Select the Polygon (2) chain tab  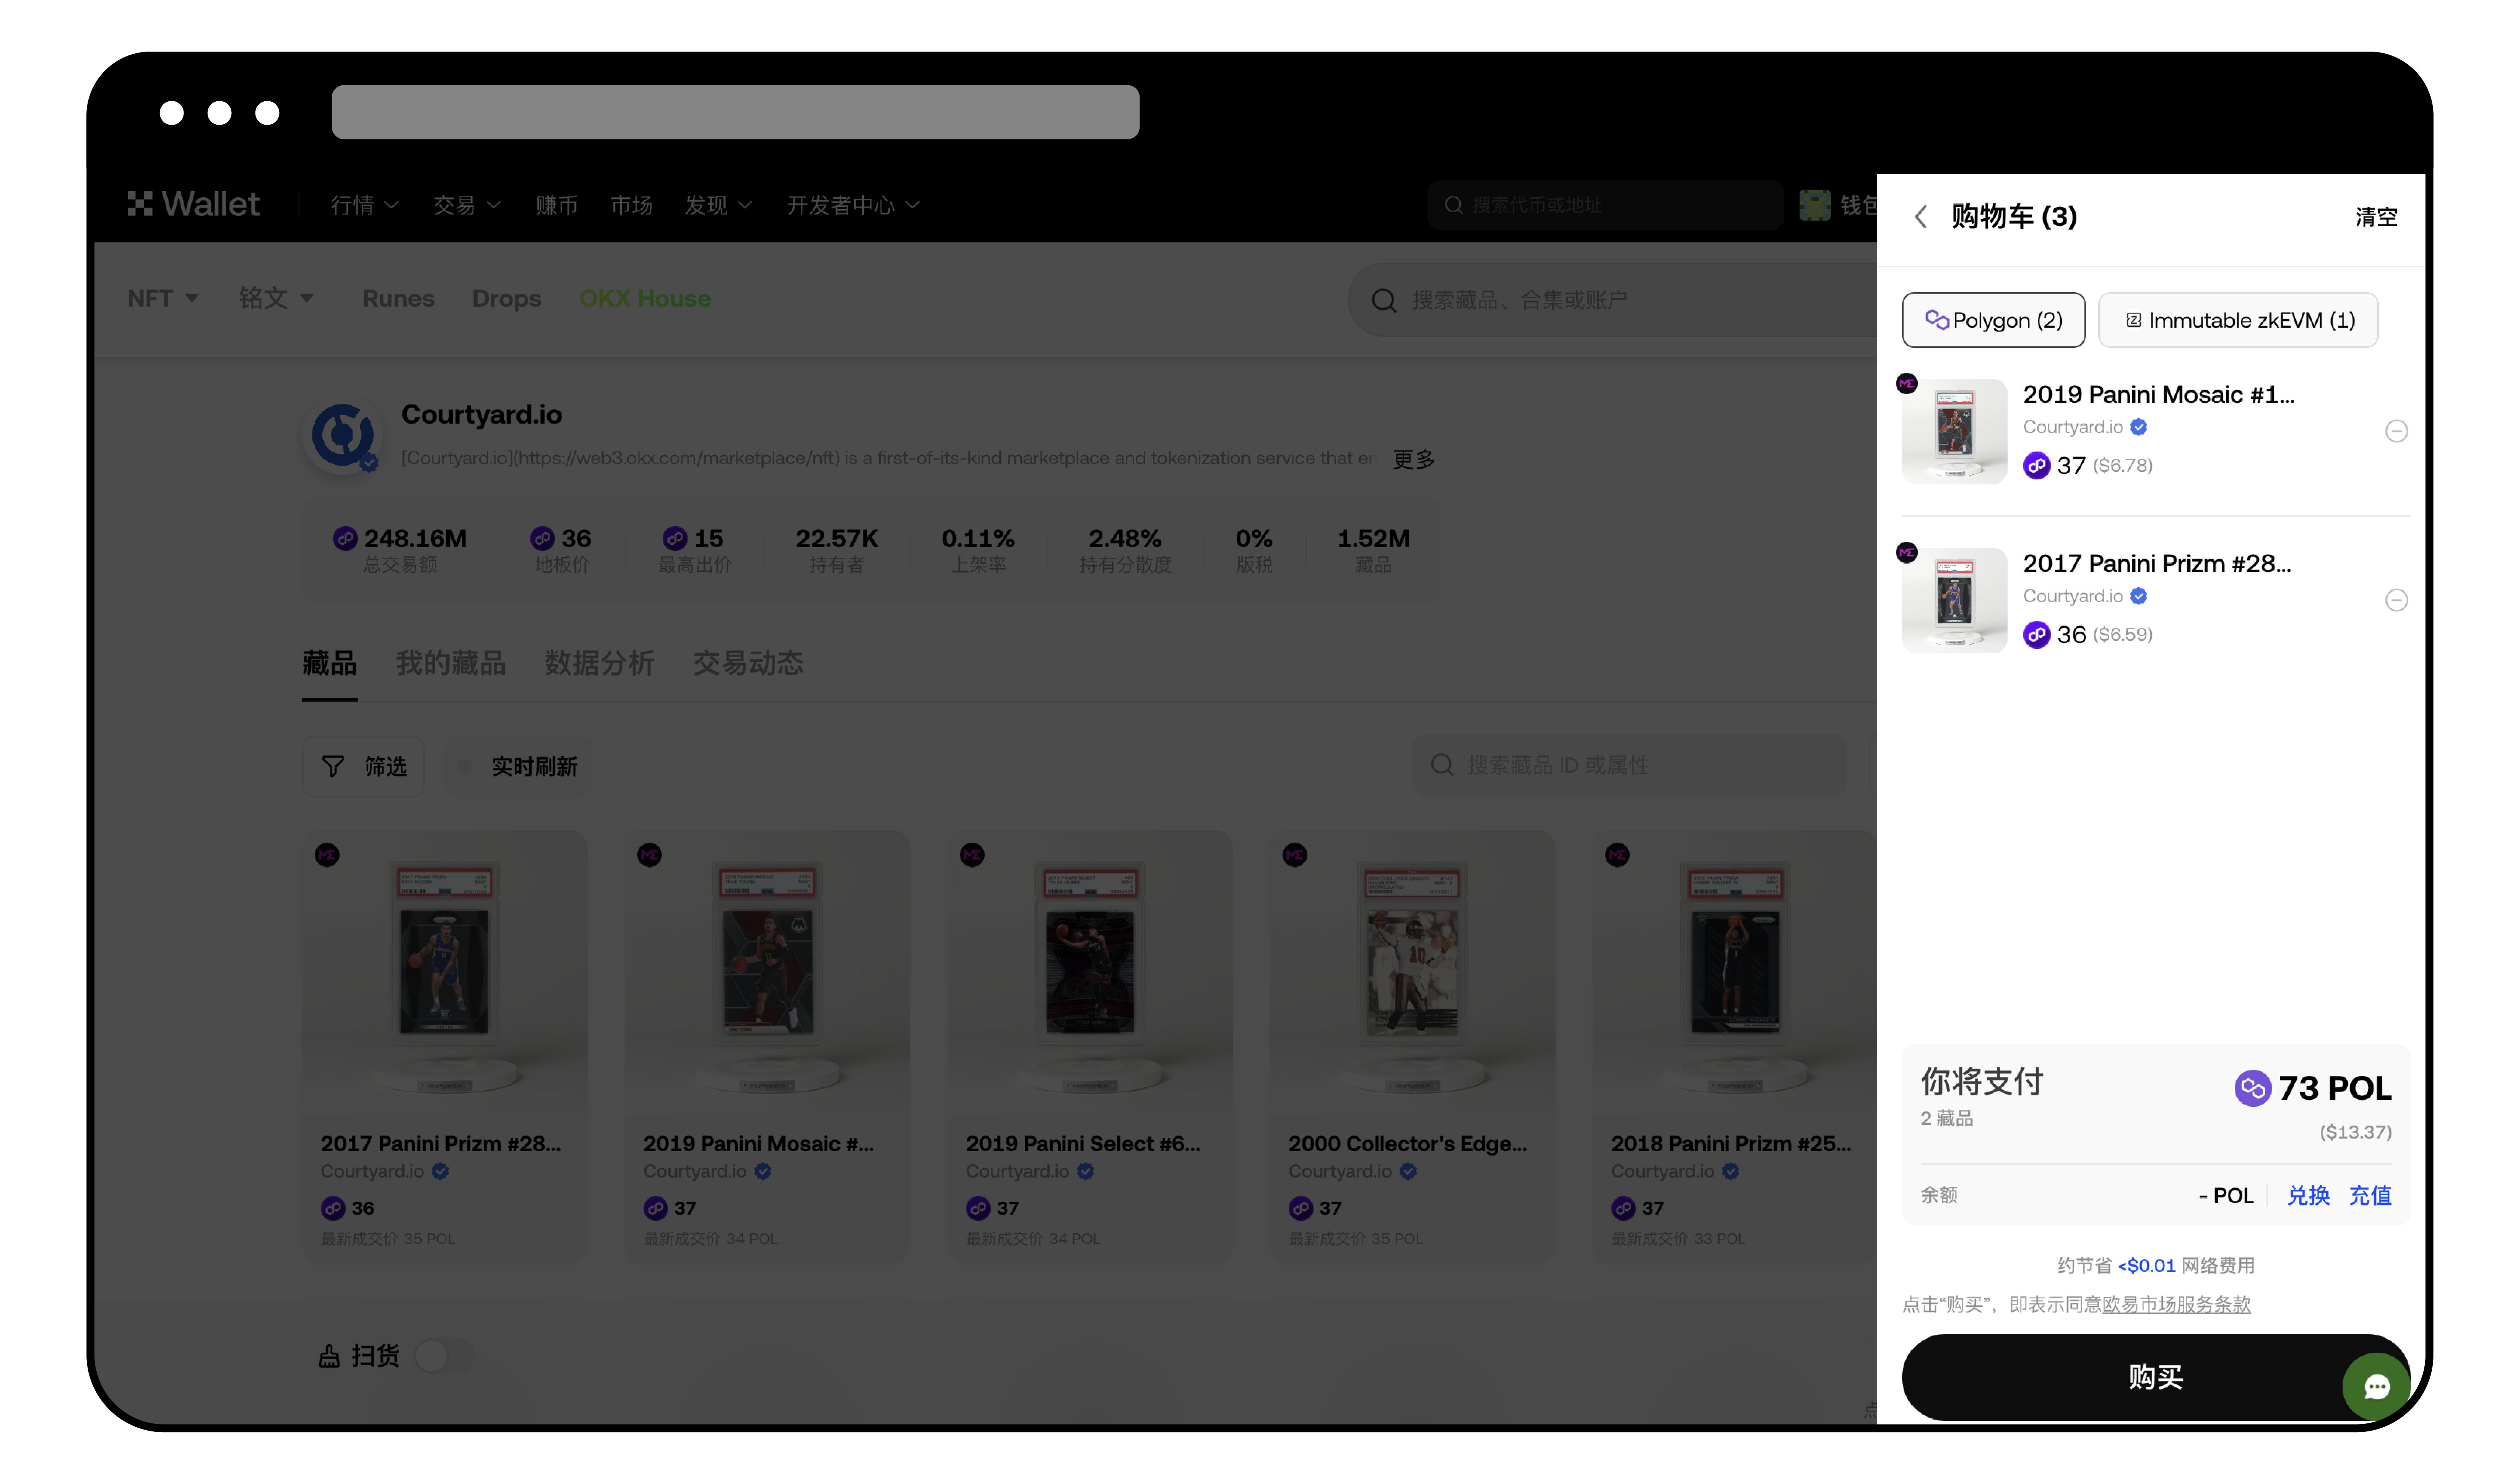pyautogui.click(x=1993, y=320)
